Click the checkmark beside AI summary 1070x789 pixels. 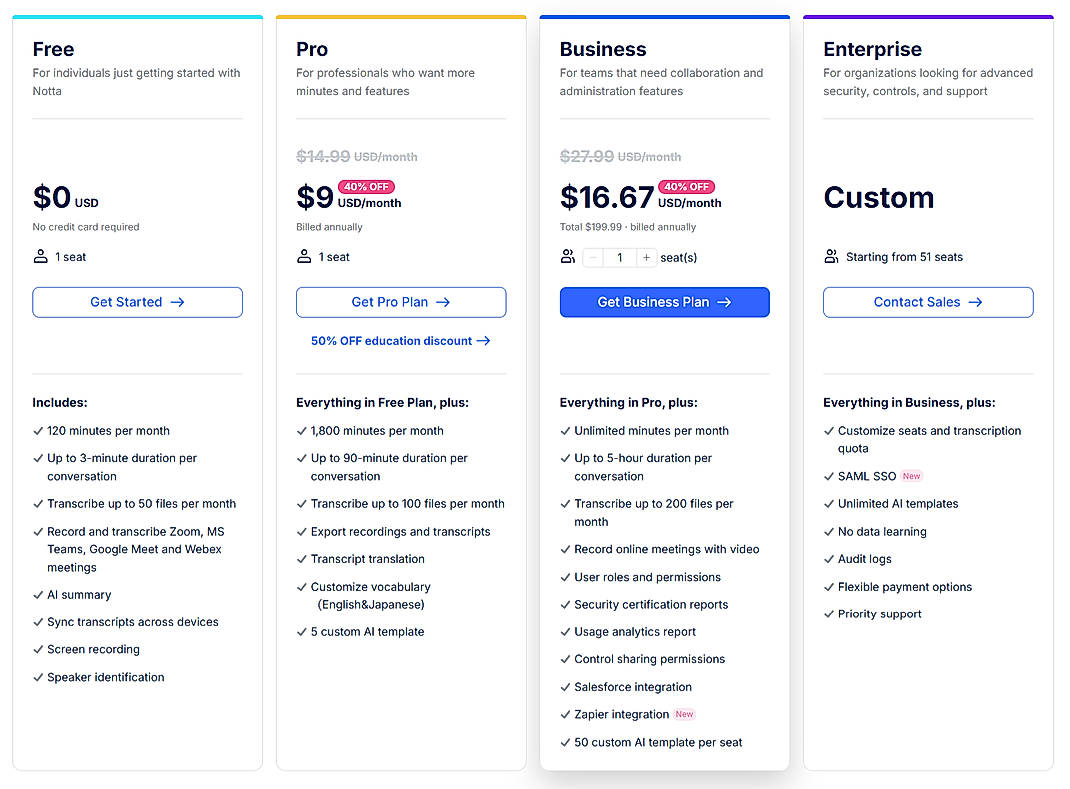tap(37, 594)
